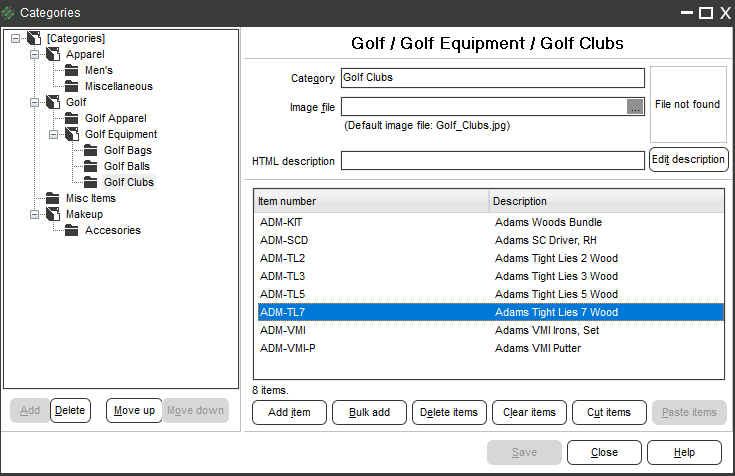Image resolution: width=735 pixels, height=476 pixels.
Task: Click the Move up button
Action: tap(134, 411)
